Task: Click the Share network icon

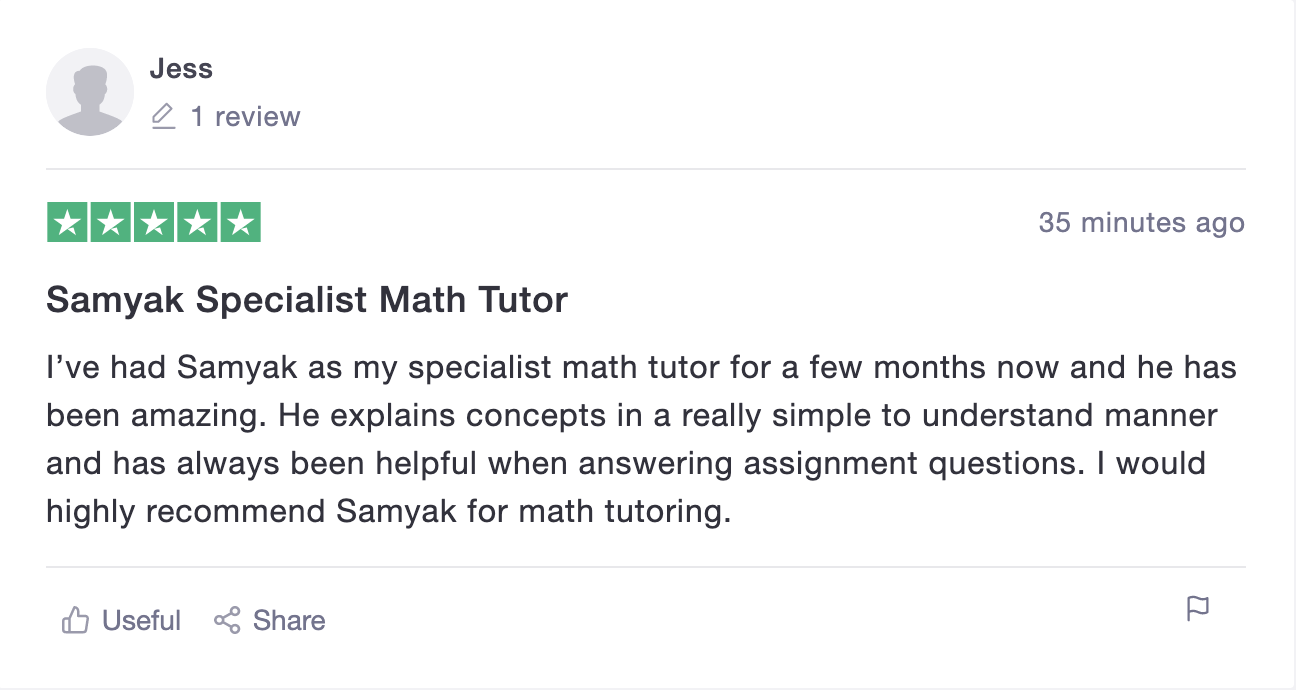Action: tap(227, 620)
